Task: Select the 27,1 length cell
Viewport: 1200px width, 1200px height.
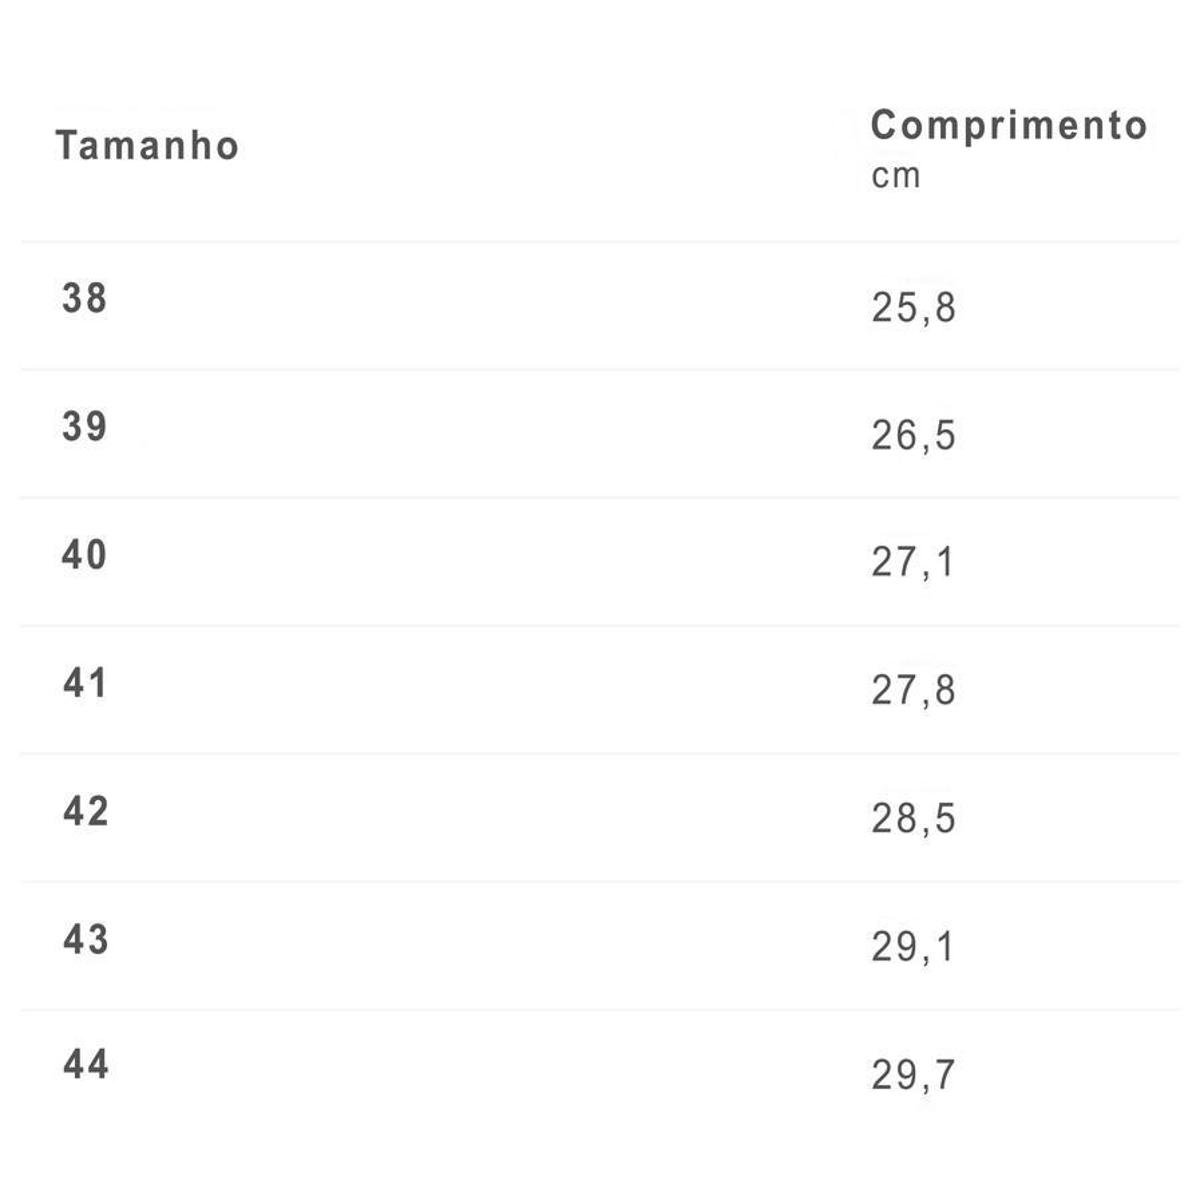Action: coord(912,563)
